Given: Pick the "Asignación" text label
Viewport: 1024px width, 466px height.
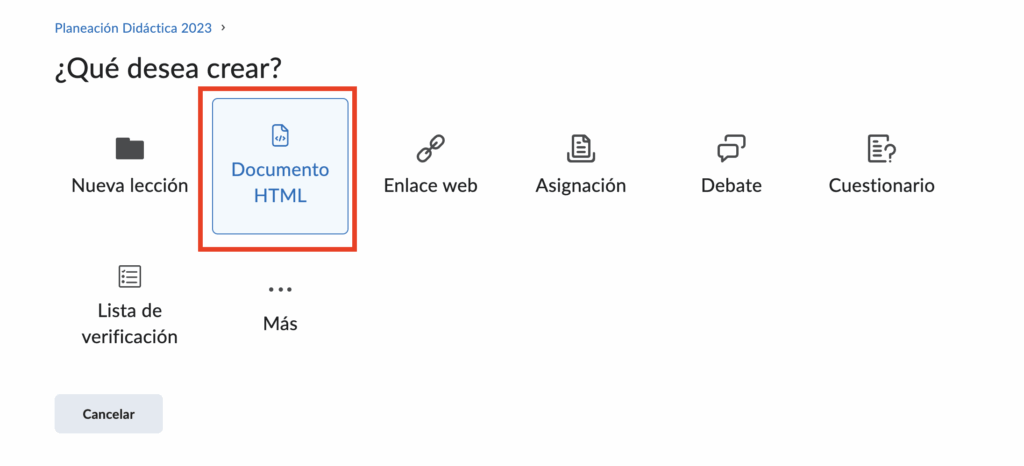Looking at the screenshot, I should (581, 186).
